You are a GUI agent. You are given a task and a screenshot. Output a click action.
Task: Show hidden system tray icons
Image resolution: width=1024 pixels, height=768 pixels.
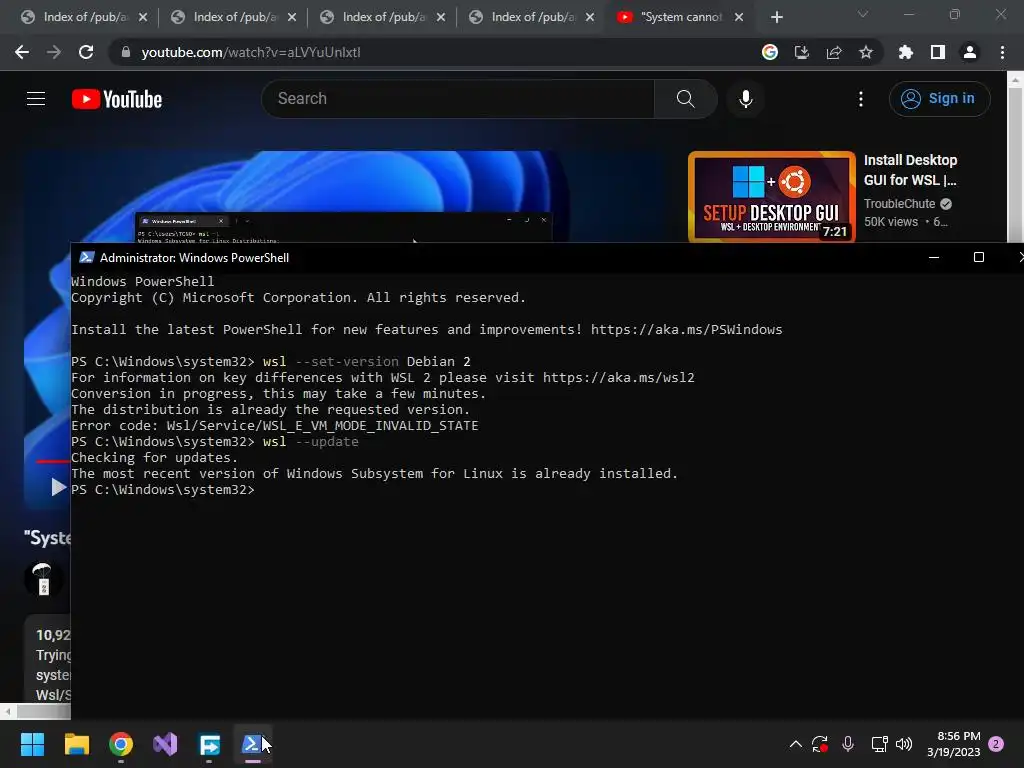(795, 744)
